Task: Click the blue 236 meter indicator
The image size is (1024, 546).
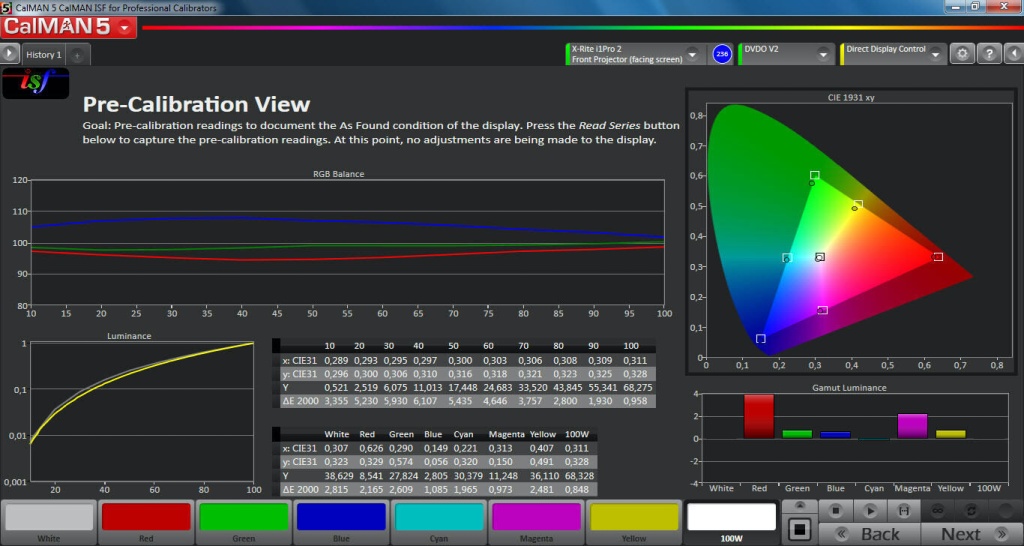Action: click(x=722, y=54)
